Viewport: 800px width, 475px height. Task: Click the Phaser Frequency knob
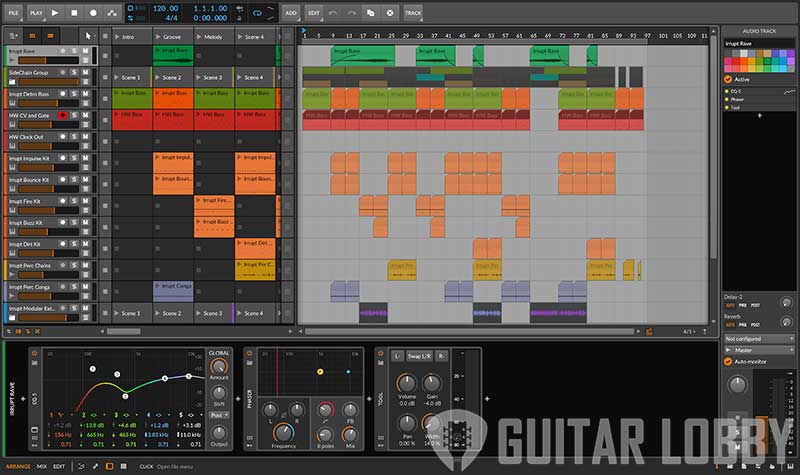(283, 433)
